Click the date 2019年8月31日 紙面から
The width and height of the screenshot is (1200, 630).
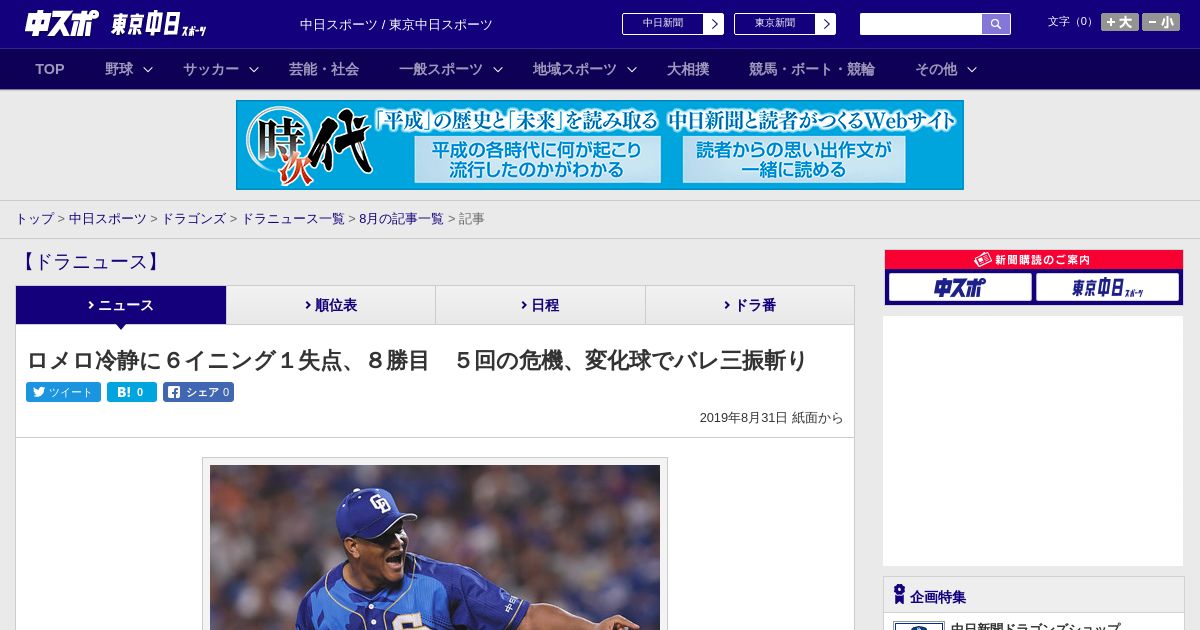point(771,418)
